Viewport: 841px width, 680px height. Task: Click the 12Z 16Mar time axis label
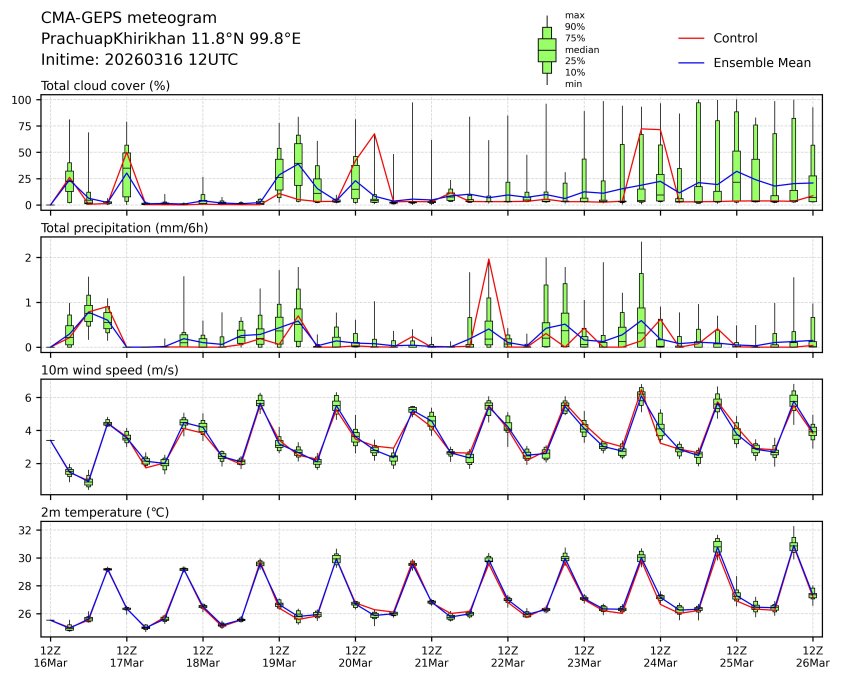(x=50, y=656)
